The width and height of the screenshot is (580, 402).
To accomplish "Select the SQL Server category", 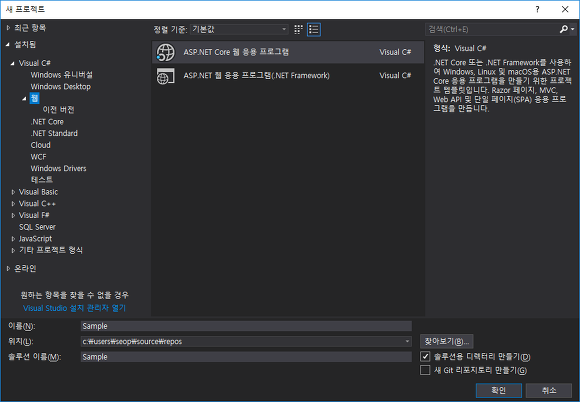I will tap(37, 227).
